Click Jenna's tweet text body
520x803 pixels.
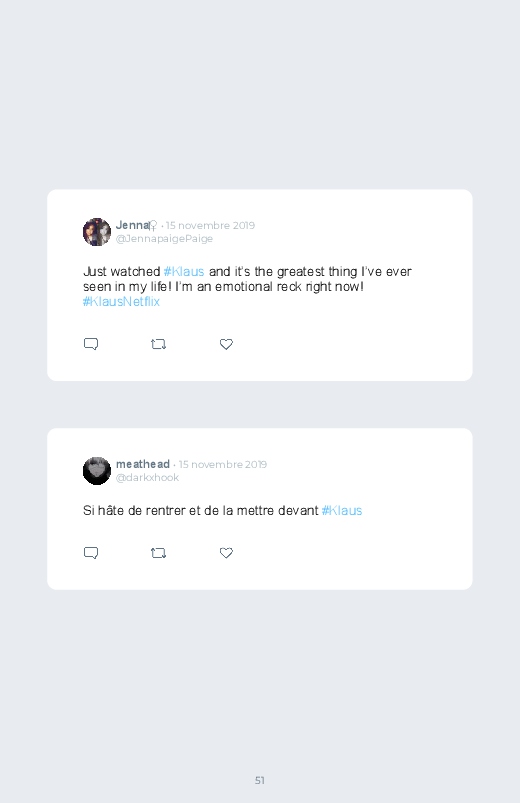247,287
